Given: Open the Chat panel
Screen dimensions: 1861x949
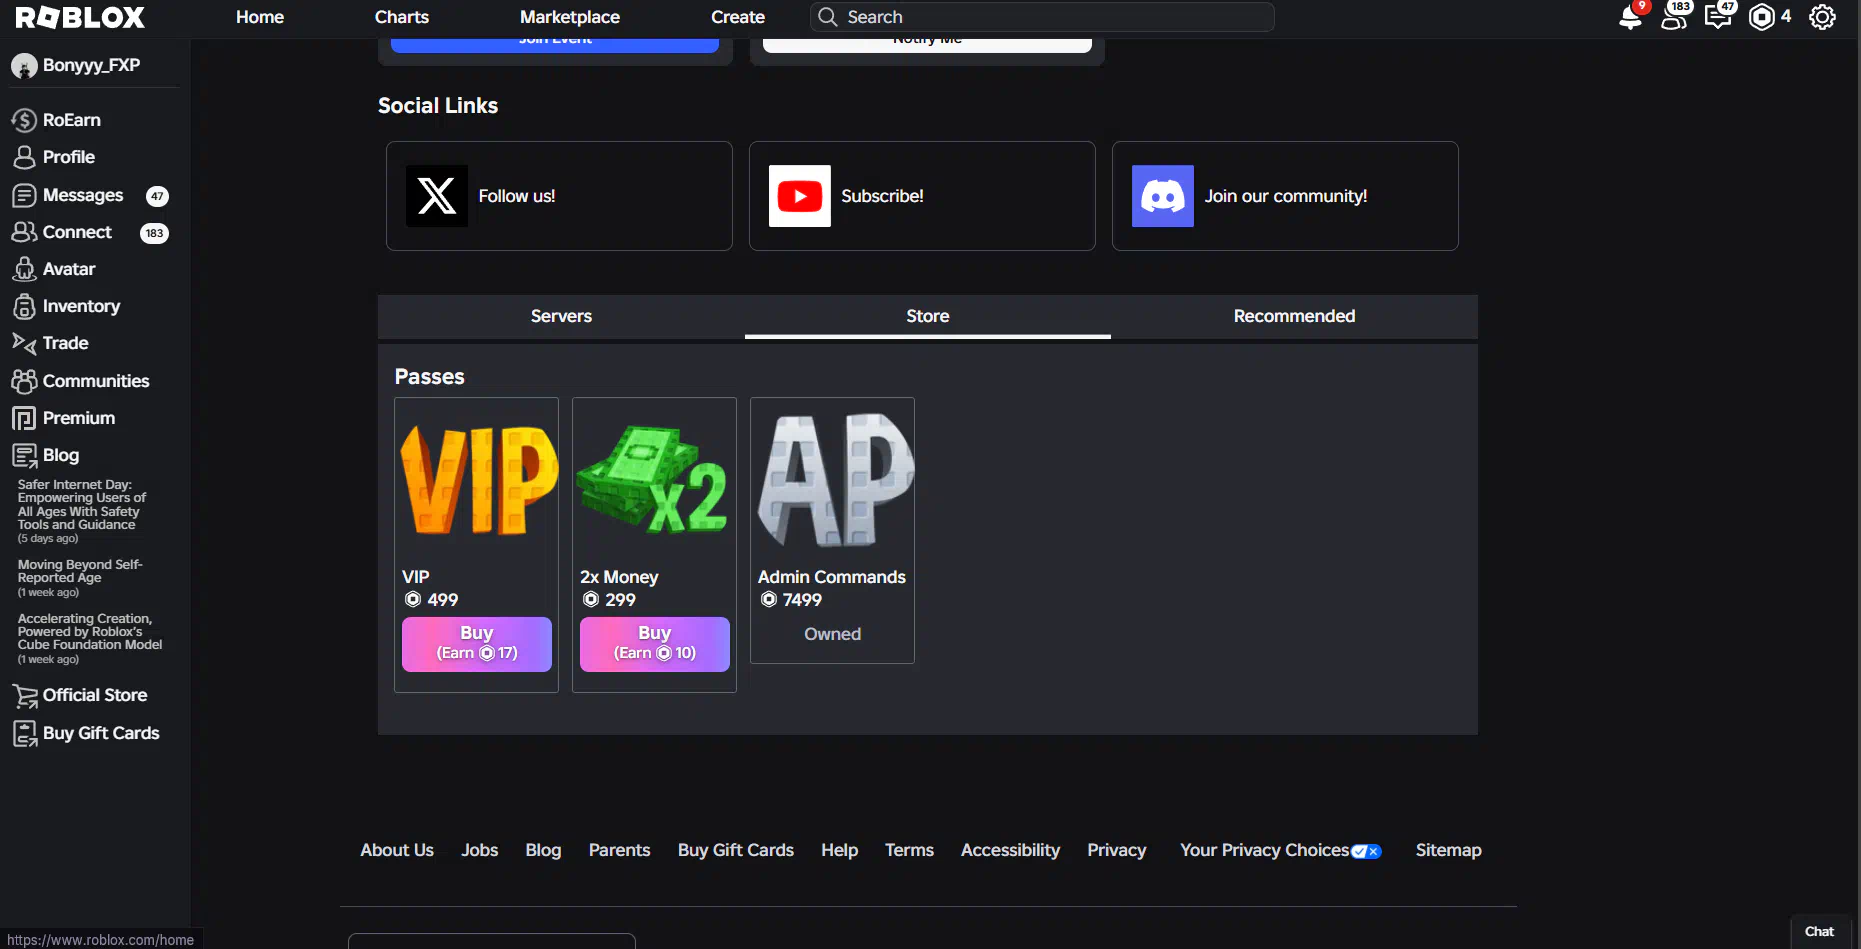Looking at the screenshot, I should tap(1819, 931).
